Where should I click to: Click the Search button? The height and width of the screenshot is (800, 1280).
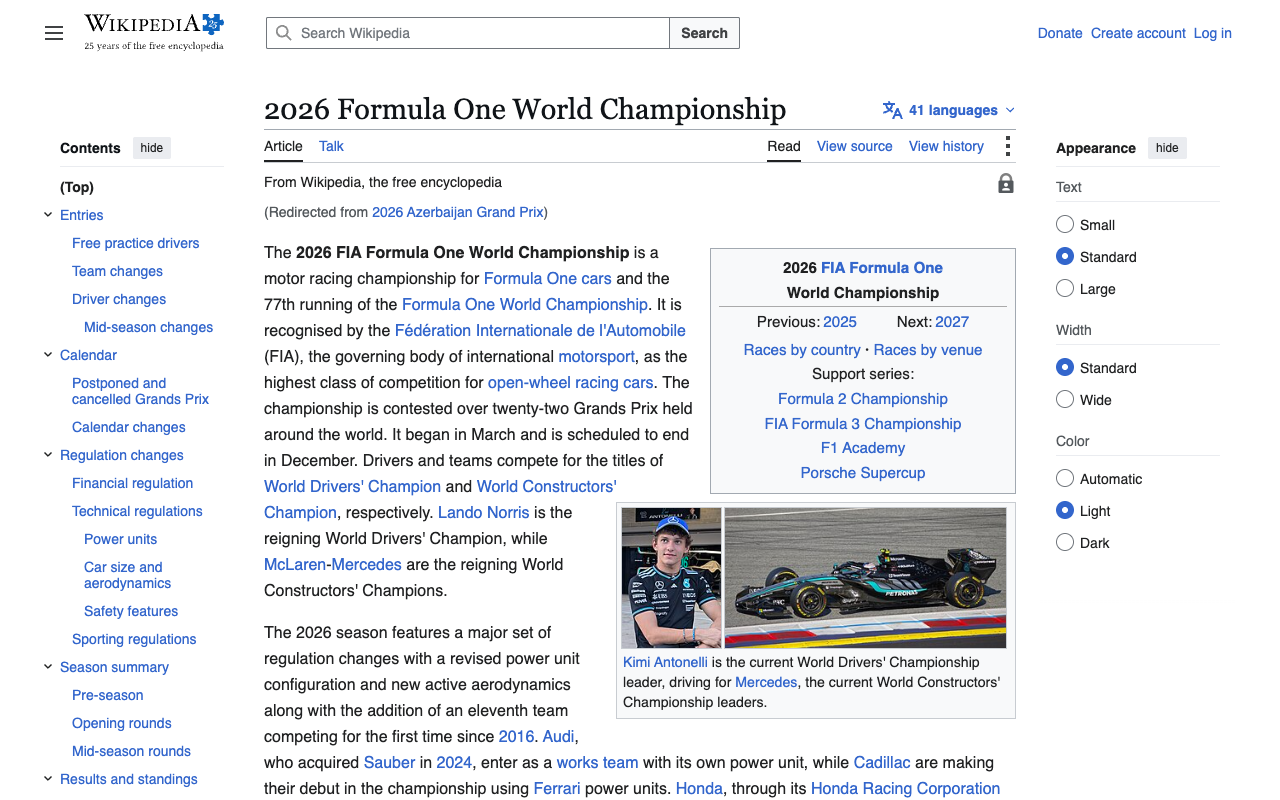(x=704, y=33)
